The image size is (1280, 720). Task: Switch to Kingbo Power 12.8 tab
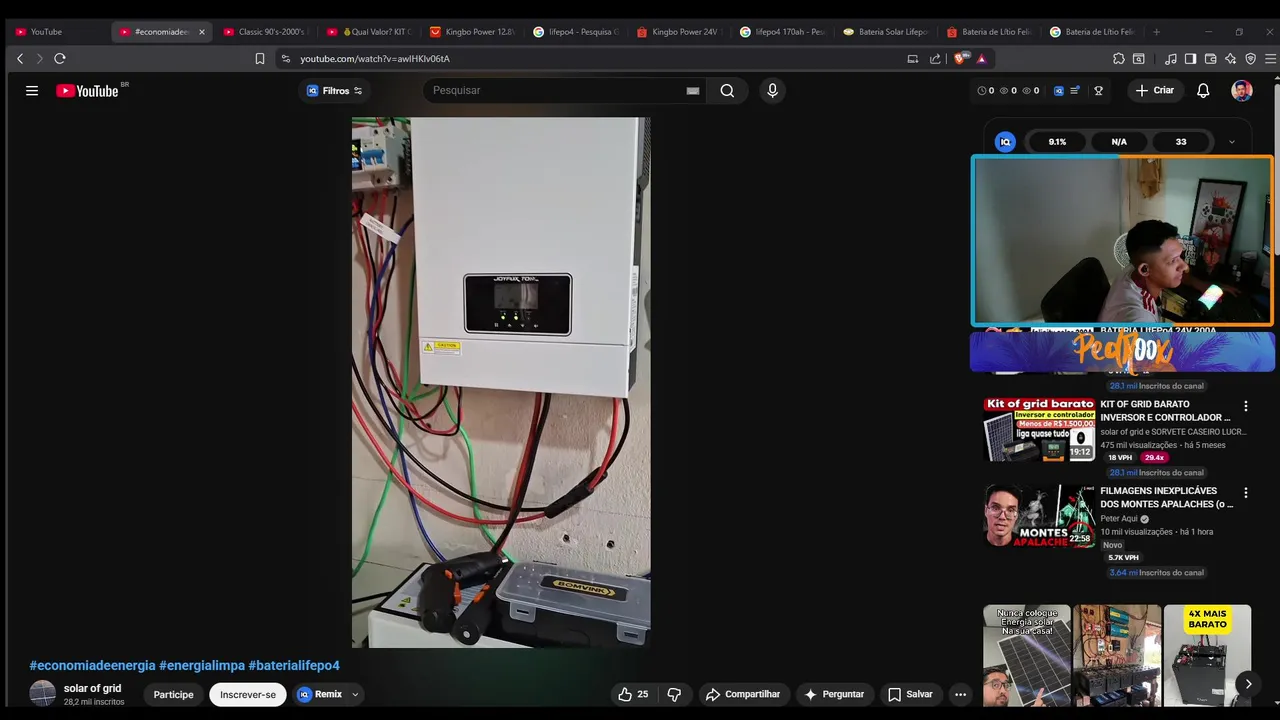point(471,32)
